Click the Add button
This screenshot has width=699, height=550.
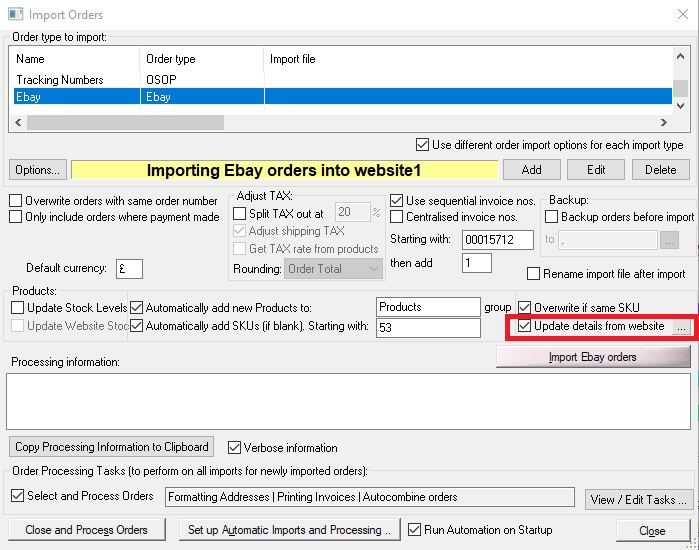pos(531,170)
